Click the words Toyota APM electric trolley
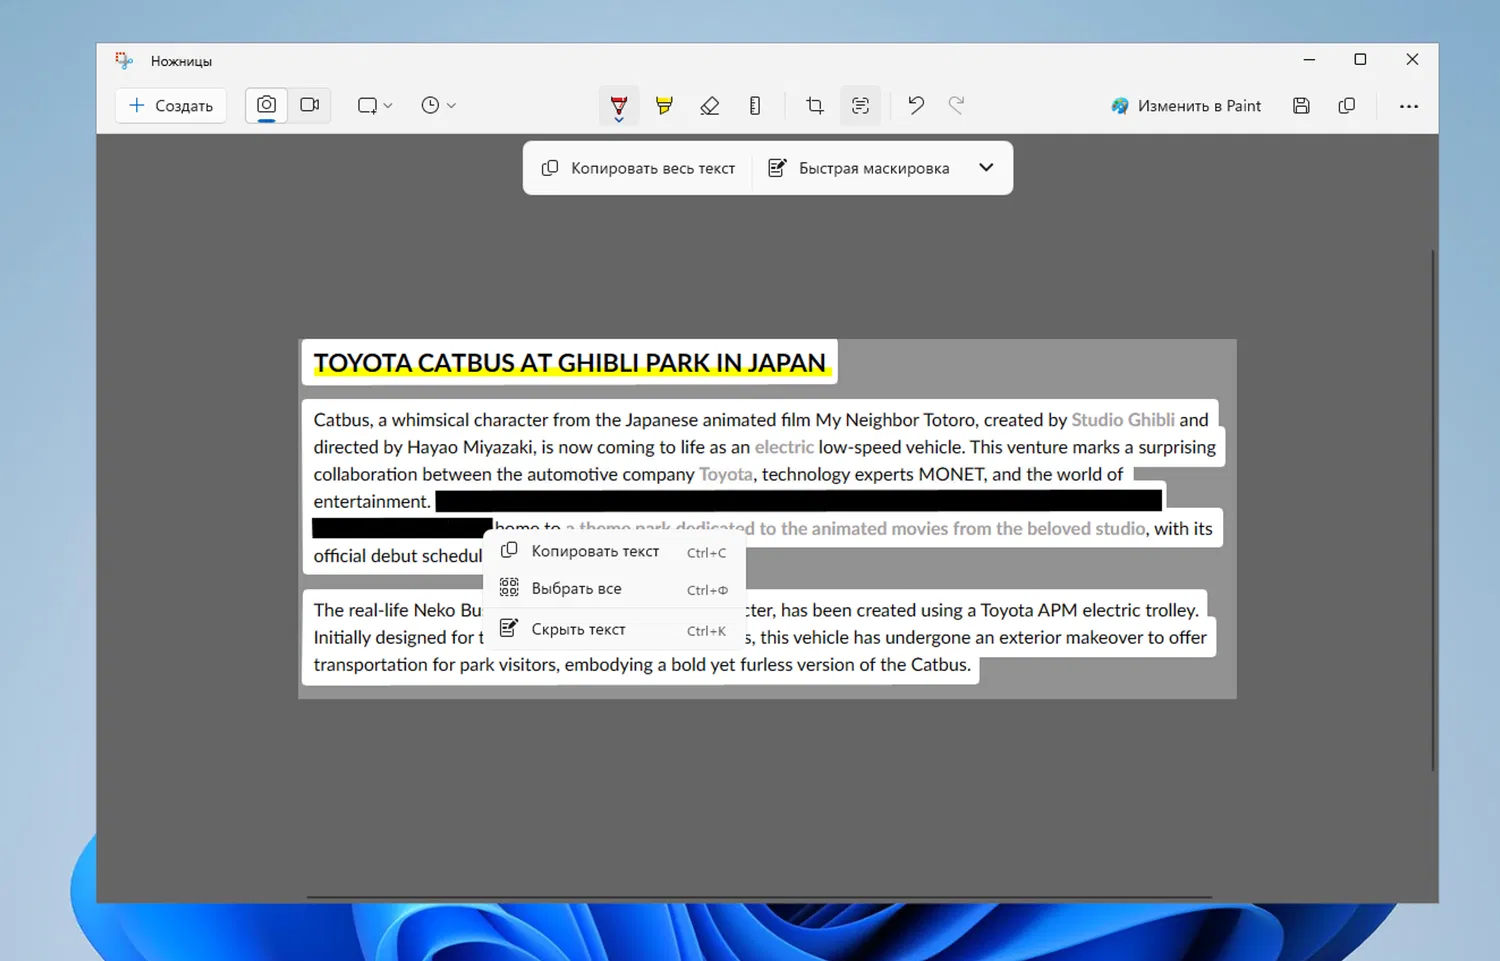Screen dimensions: 1500x961 (x=1088, y=610)
